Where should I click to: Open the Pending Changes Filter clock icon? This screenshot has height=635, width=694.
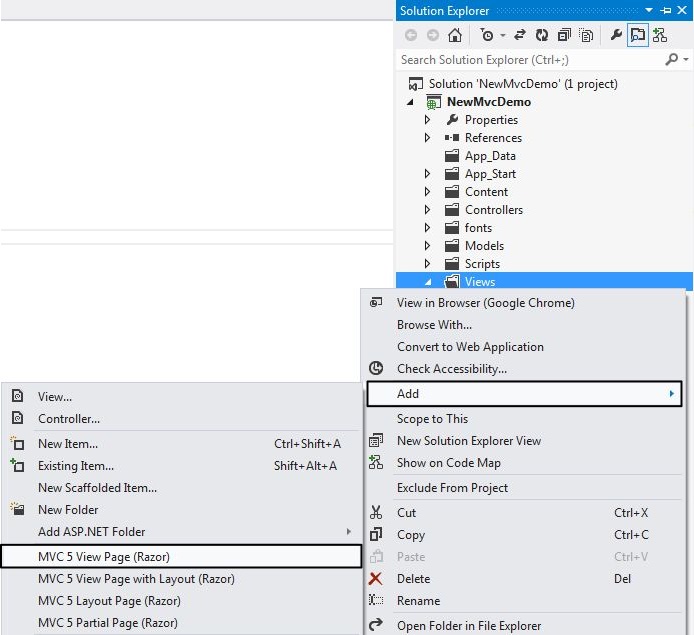click(486, 35)
